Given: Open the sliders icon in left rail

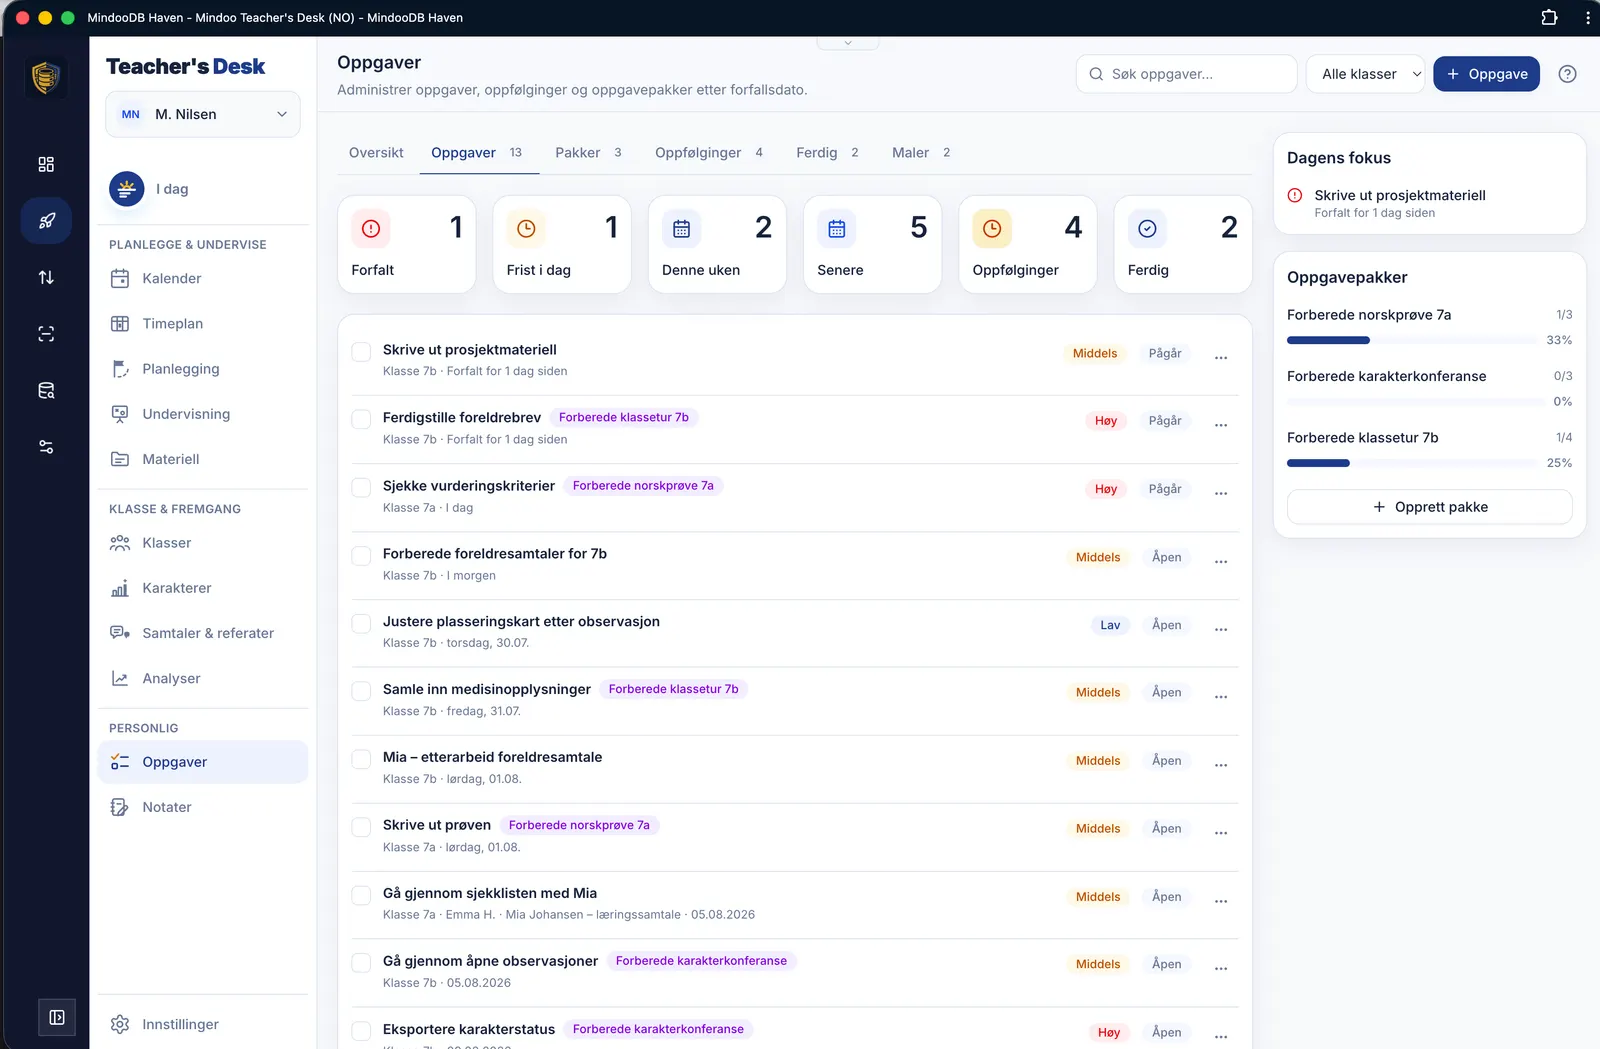Looking at the screenshot, I should pyautogui.click(x=46, y=447).
